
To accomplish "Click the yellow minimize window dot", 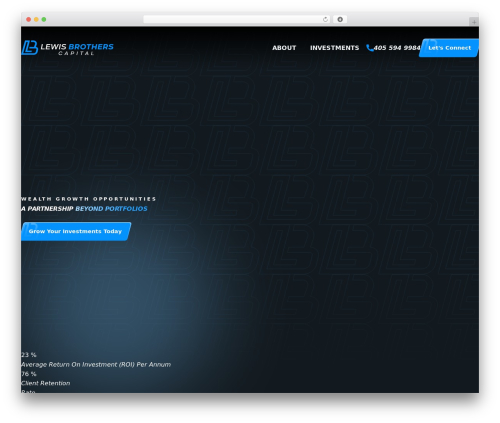I will pyautogui.click(x=36, y=19).
